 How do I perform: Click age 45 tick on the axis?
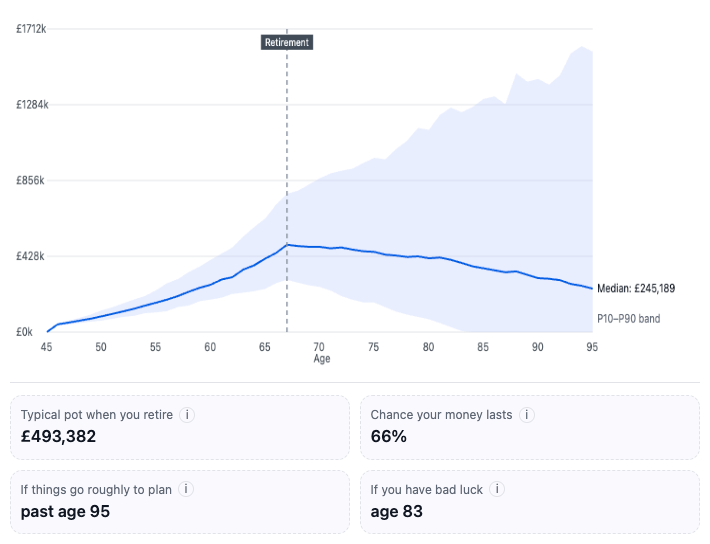pos(46,347)
